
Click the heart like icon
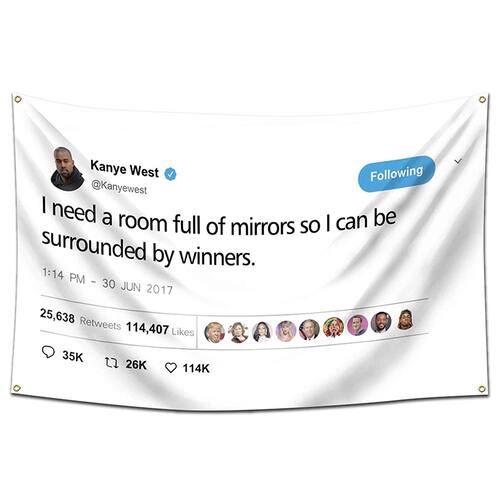(x=171, y=368)
